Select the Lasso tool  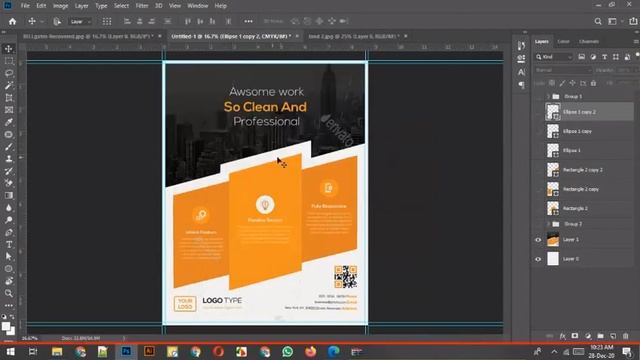[9, 73]
